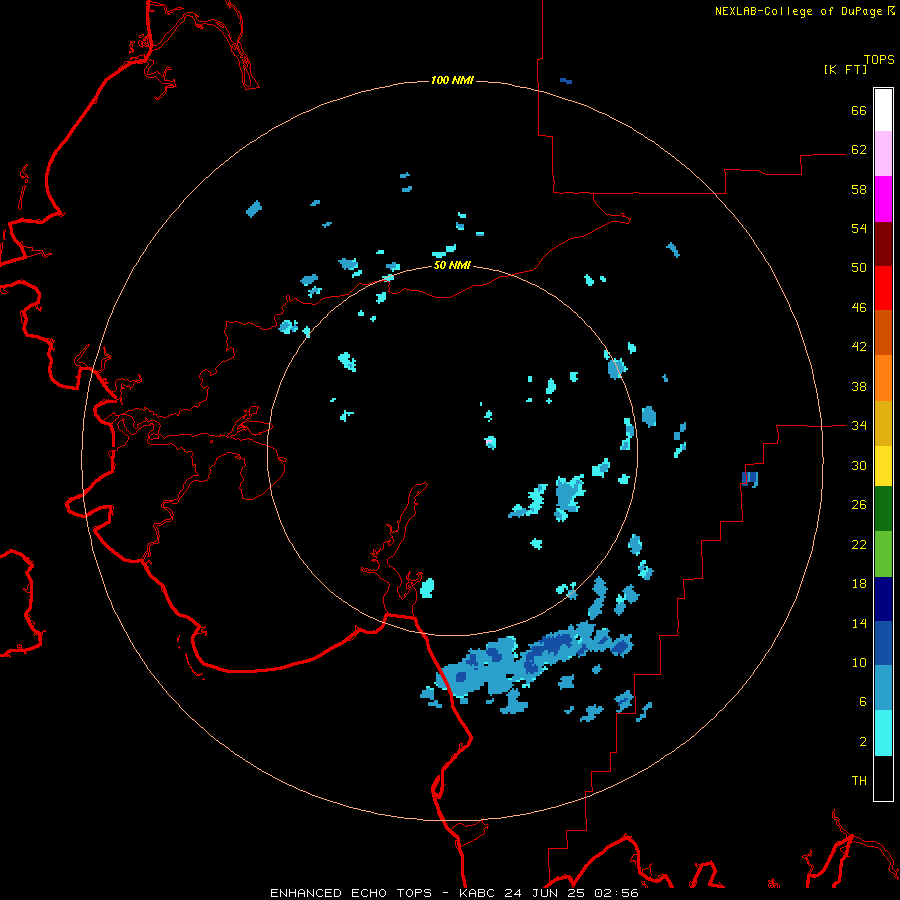This screenshot has width=900, height=900.
Task: Click the [K FT] legend units label
Action: pyautogui.click(x=845, y=69)
